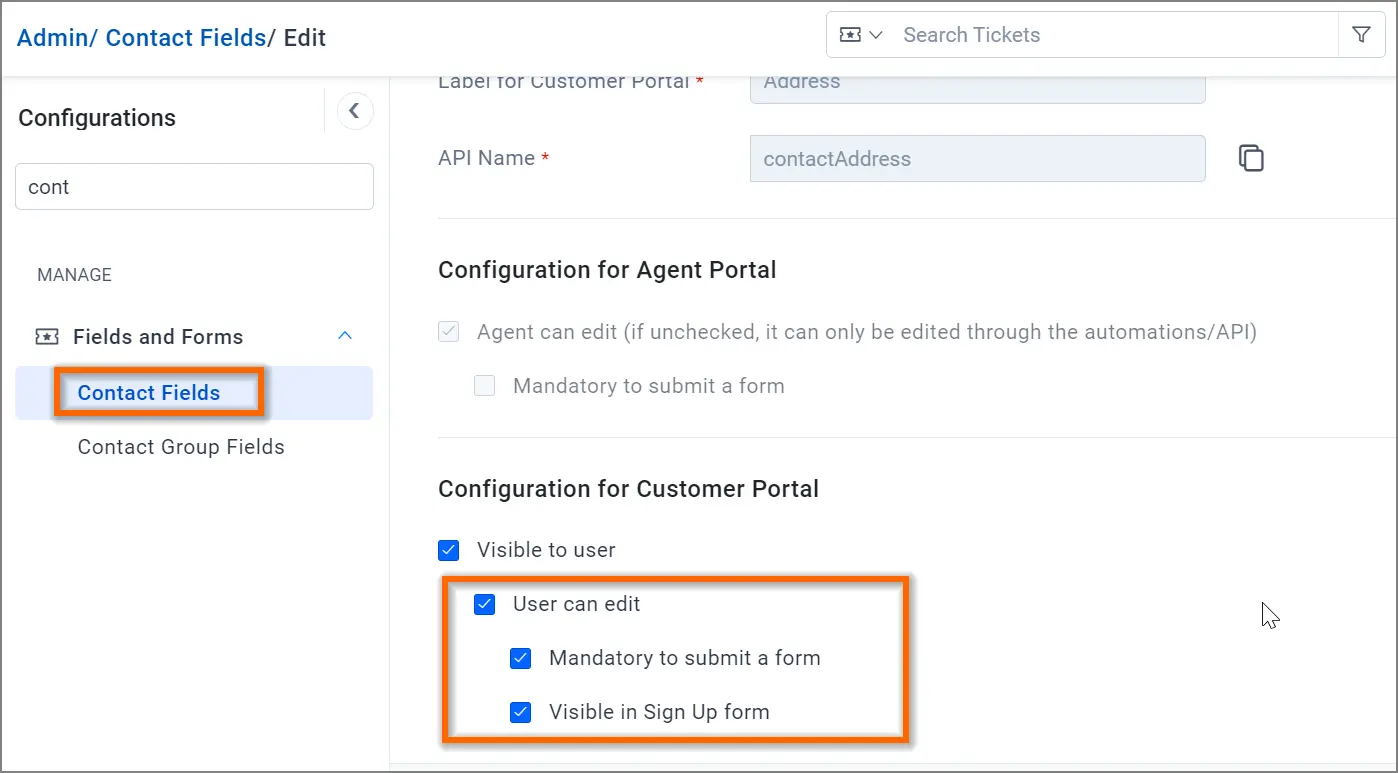Uncheck User can edit checkbox
Viewport: 1398px width, 773px height.
[x=485, y=604]
